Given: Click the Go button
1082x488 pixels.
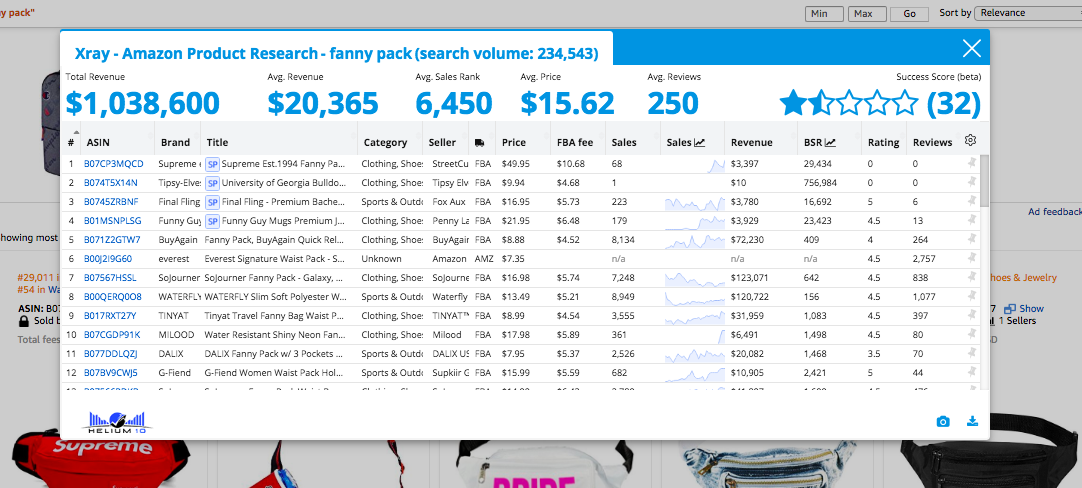Looking at the screenshot, I should point(909,14).
